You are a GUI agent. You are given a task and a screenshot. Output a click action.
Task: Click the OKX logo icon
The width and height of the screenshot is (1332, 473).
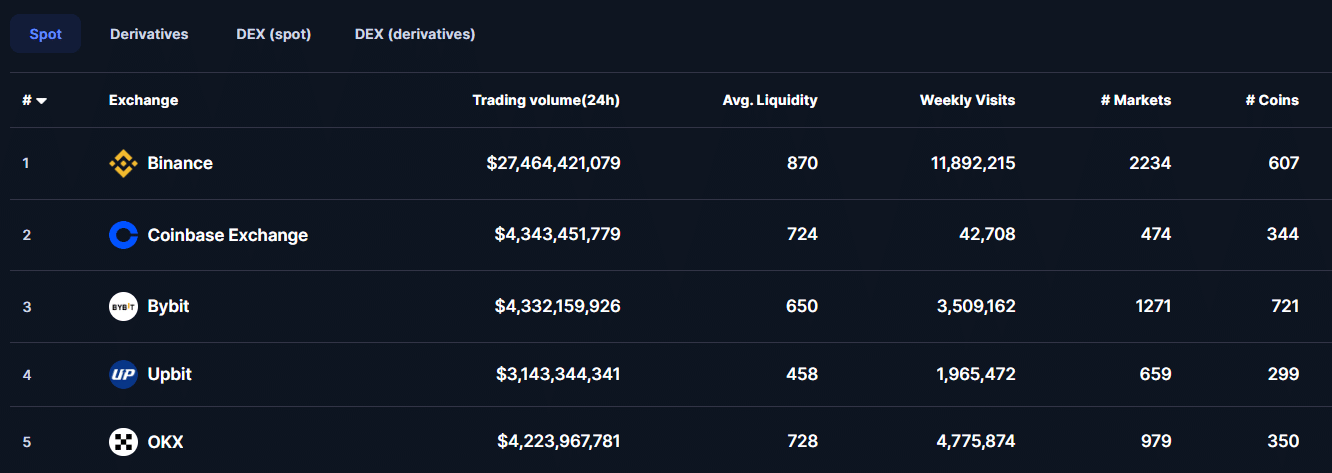click(123, 441)
